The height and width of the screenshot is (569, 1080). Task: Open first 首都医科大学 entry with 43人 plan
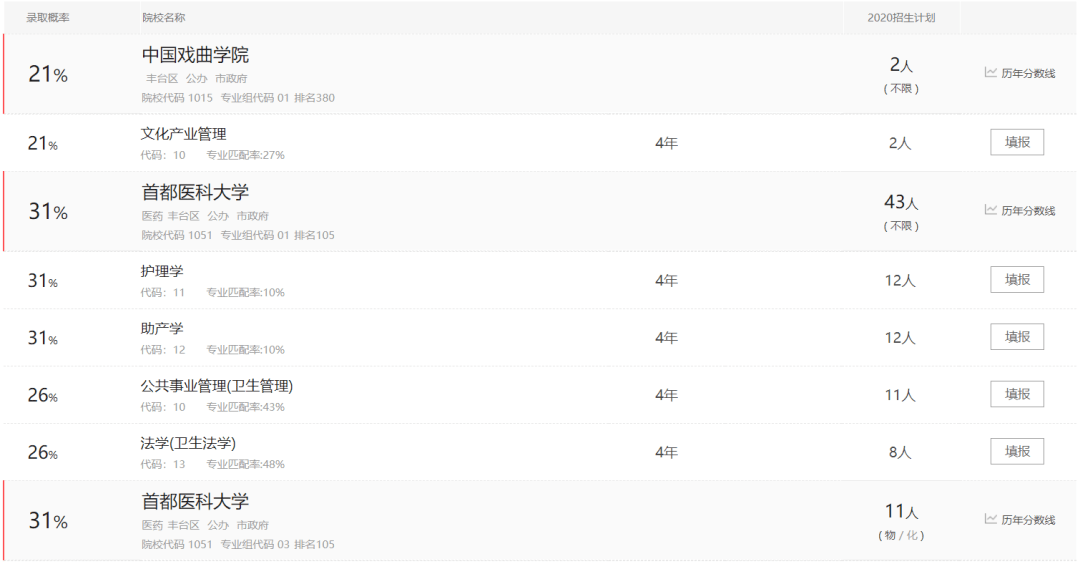point(195,192)
